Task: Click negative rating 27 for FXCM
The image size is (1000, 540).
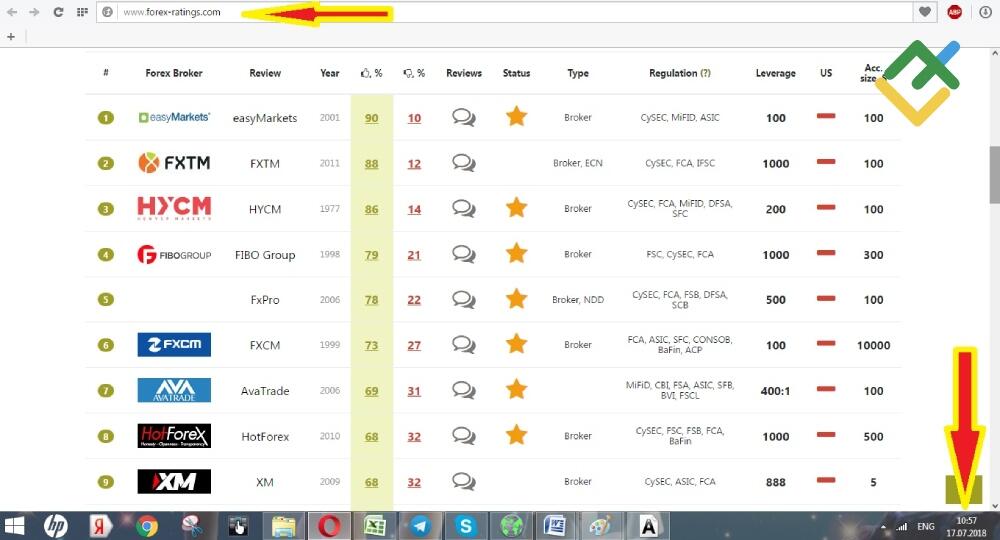Action: 414,346
